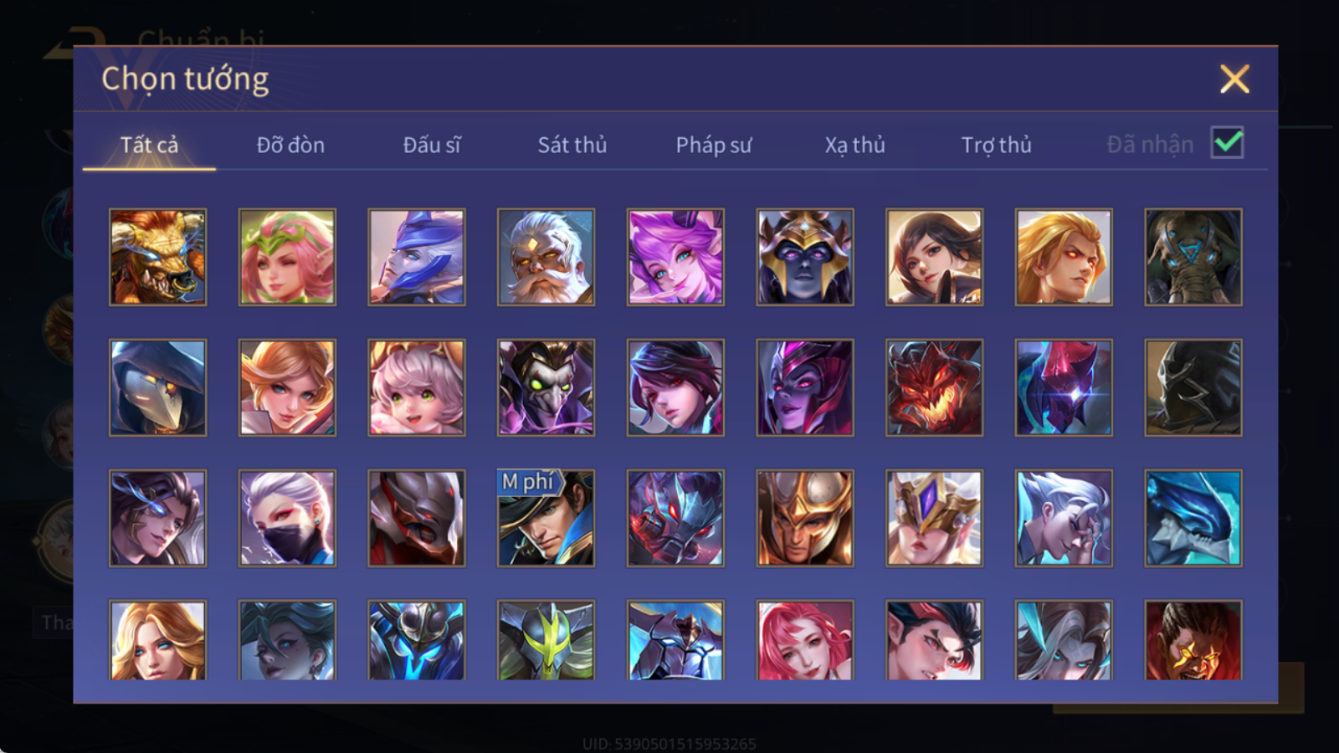Screen dimensions: 1339x753
Task: Select the blonde long-haired male hero
Action: (1064, 257)
